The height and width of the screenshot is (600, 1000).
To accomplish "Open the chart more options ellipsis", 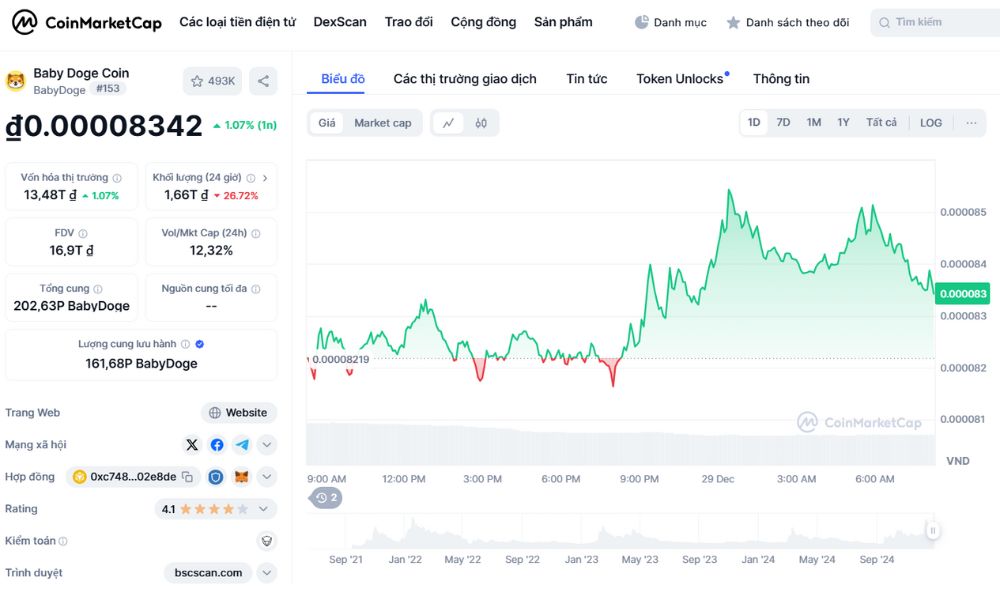I will [971, 122].
